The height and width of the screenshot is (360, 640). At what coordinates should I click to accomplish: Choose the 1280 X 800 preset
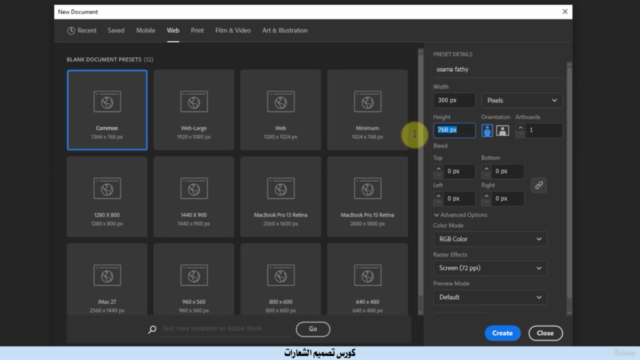click(x=107, y=197)
